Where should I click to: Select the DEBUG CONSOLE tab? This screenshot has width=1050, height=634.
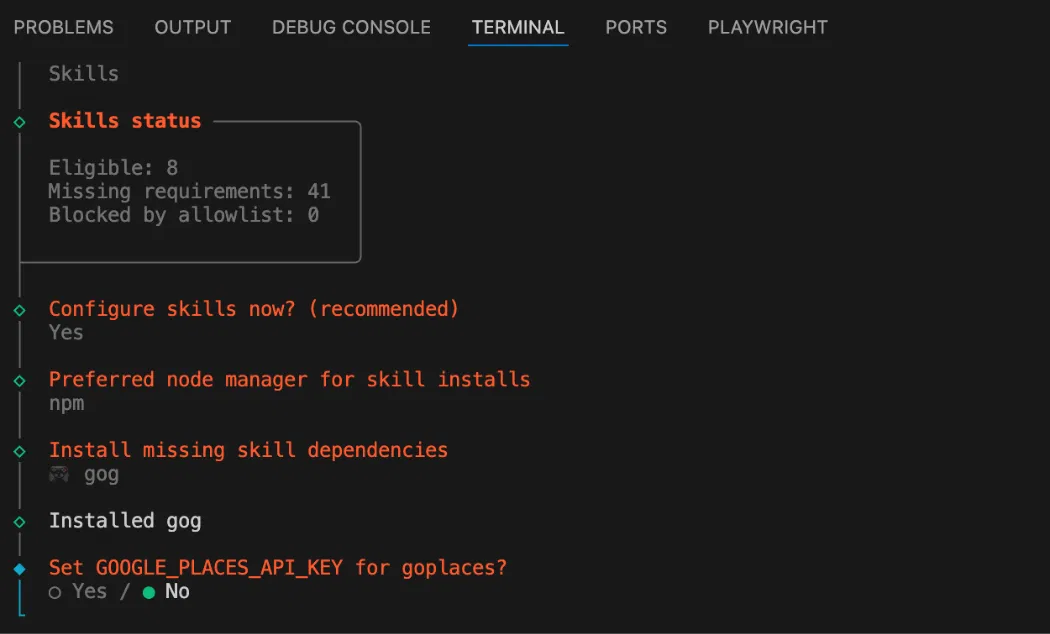(351, 28)
